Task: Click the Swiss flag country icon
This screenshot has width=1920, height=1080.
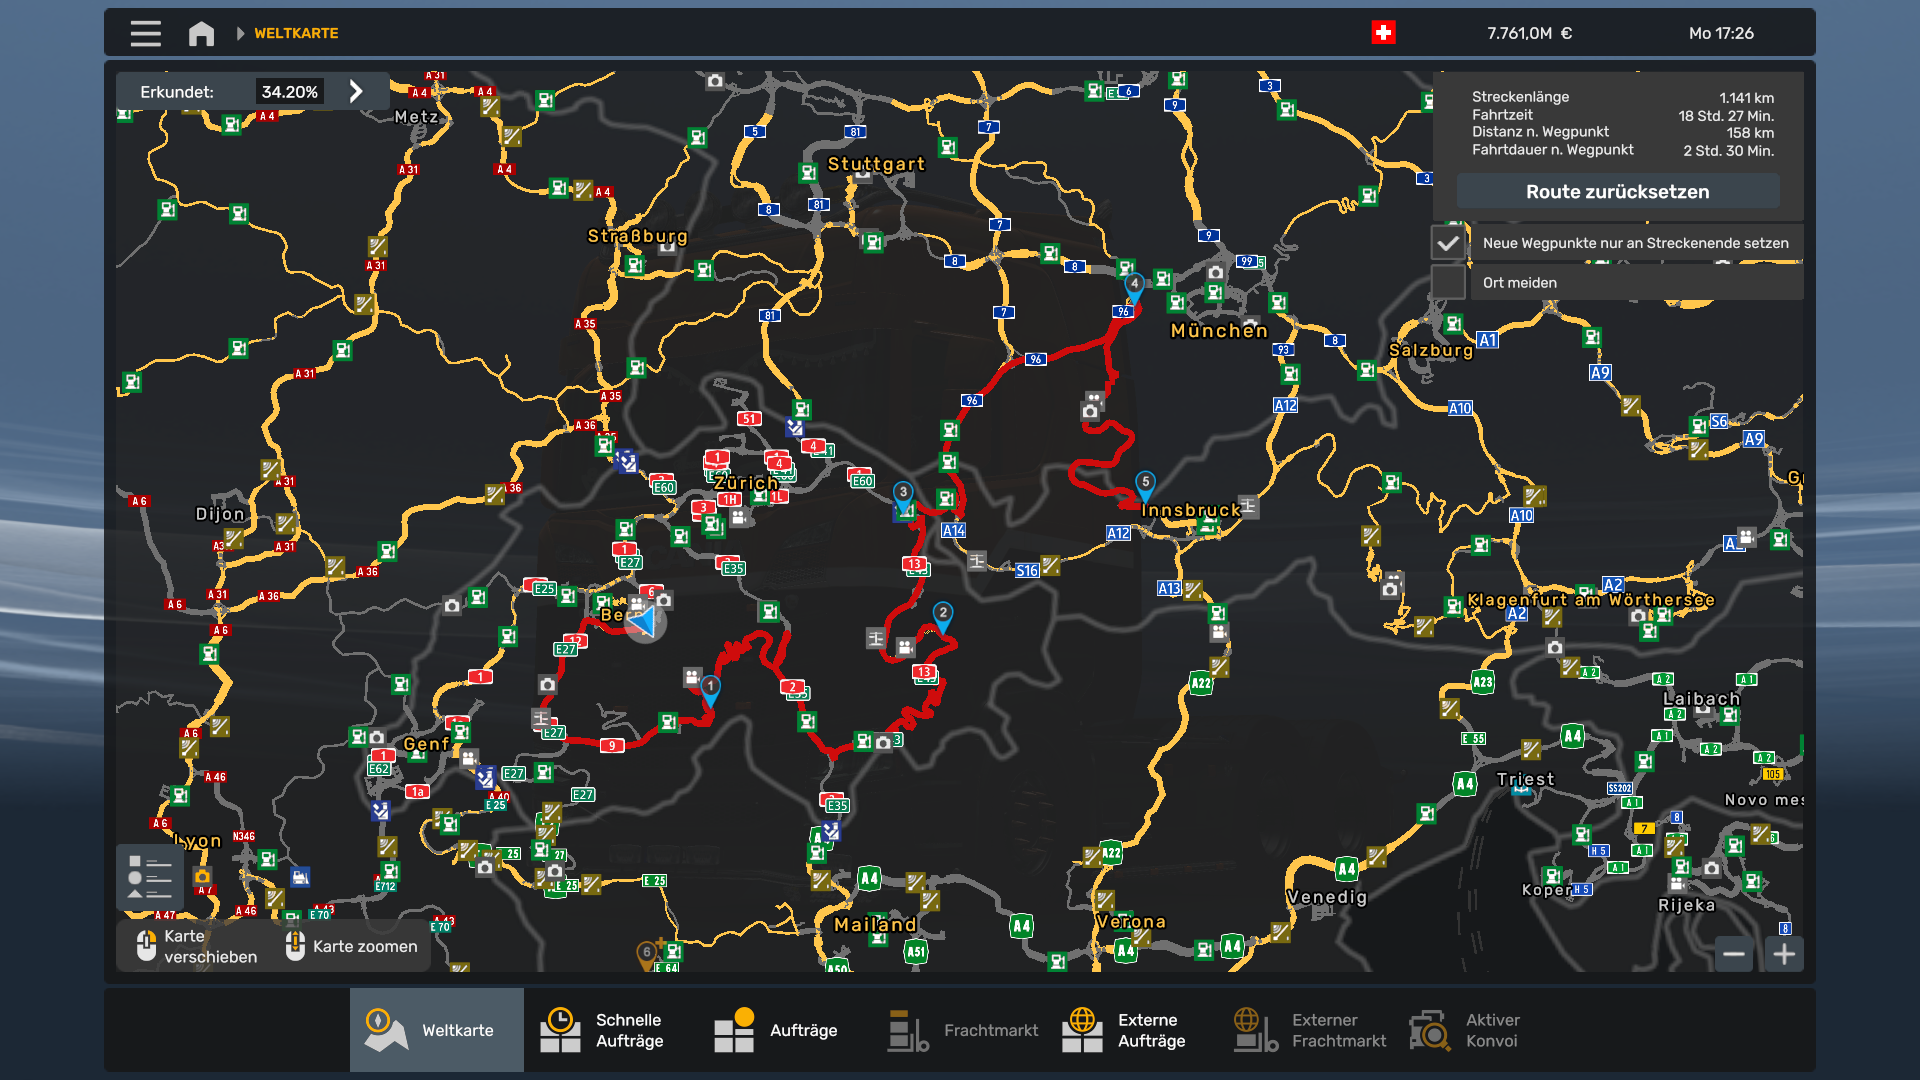Action: (1383, 33)
